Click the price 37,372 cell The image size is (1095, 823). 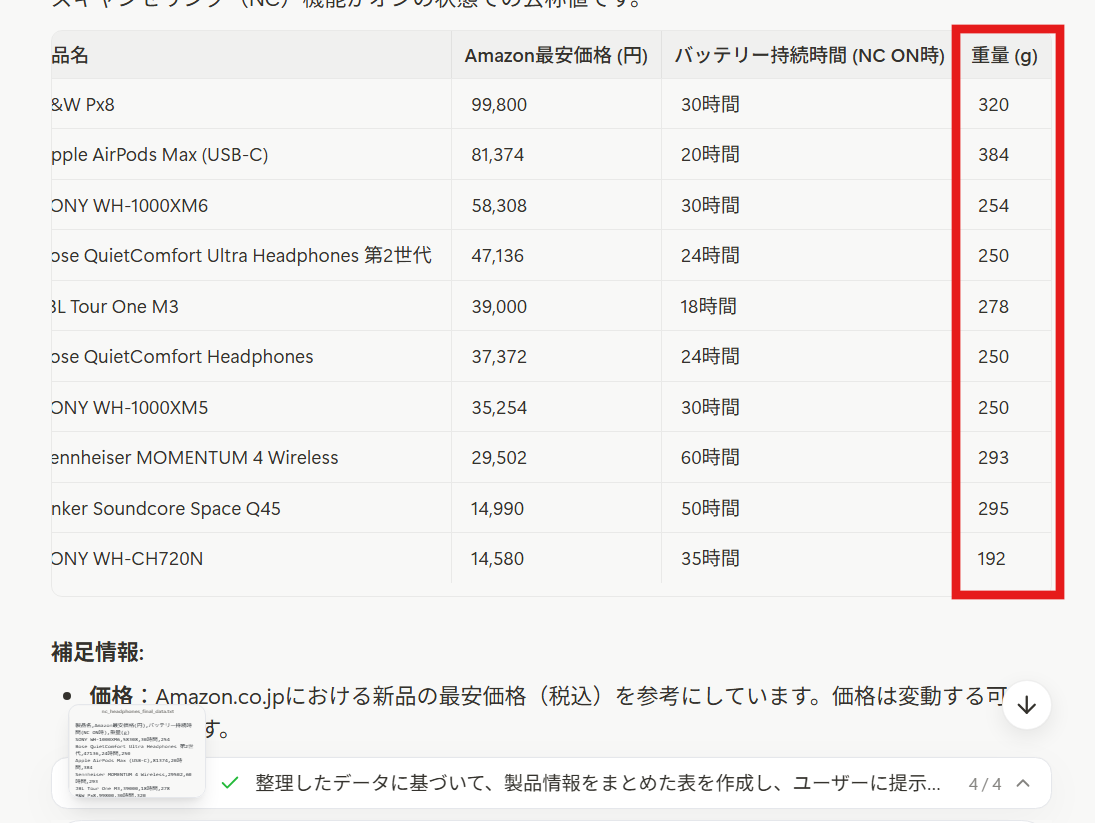[x=499, y=357]
